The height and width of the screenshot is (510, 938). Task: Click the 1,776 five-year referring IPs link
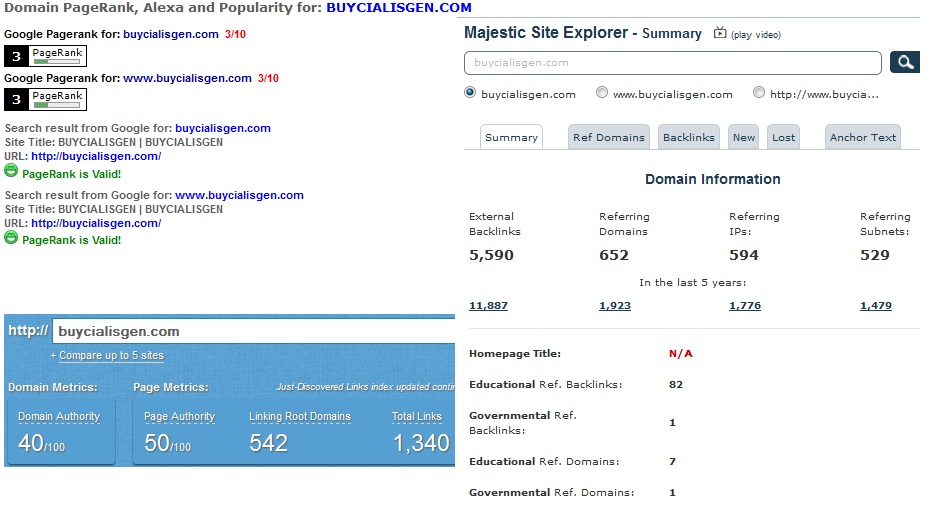pos(745,306)
